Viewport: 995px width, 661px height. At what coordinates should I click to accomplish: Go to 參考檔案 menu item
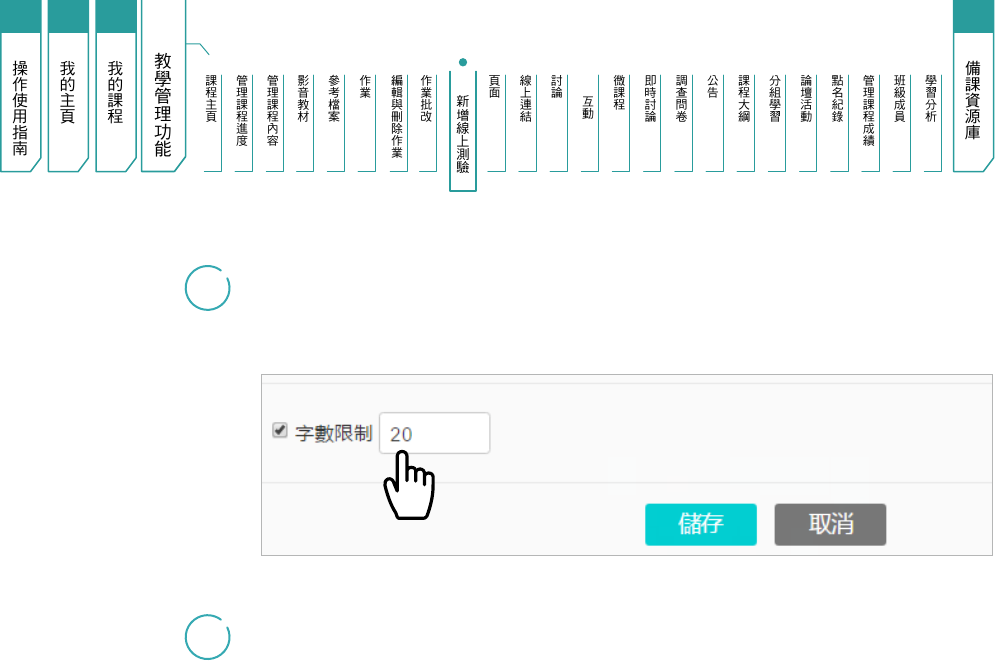pyautogui.click(x=334, y=98)
